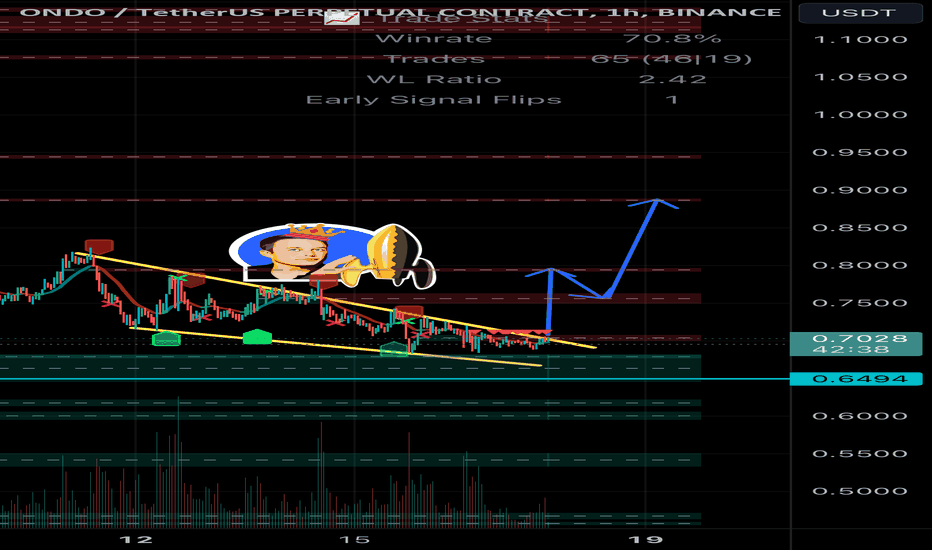
Task: Click the 0.8500 price axis label
Action: click(860, 228)
